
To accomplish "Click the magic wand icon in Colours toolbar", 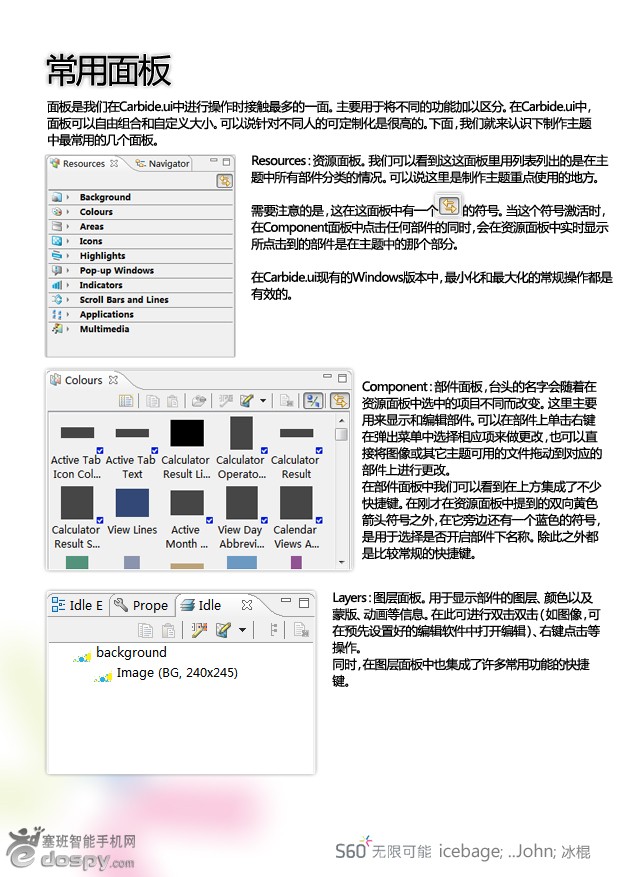I will [226, 400].
